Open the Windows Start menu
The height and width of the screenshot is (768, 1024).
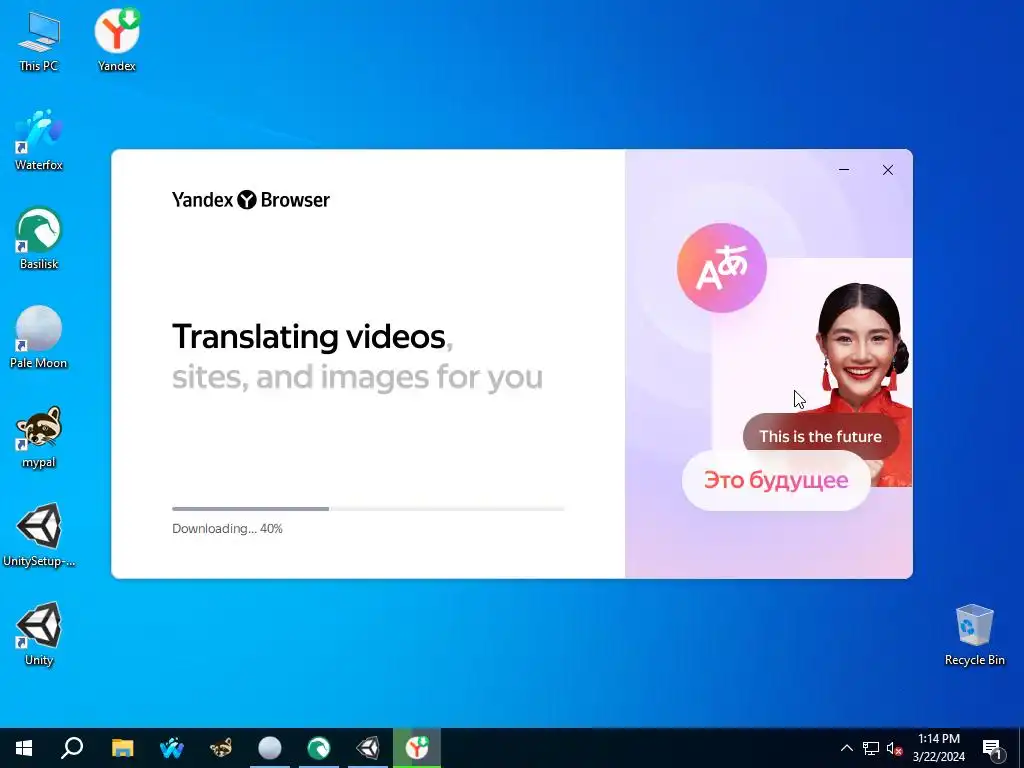pyautogui.click(x=24, y=748)
